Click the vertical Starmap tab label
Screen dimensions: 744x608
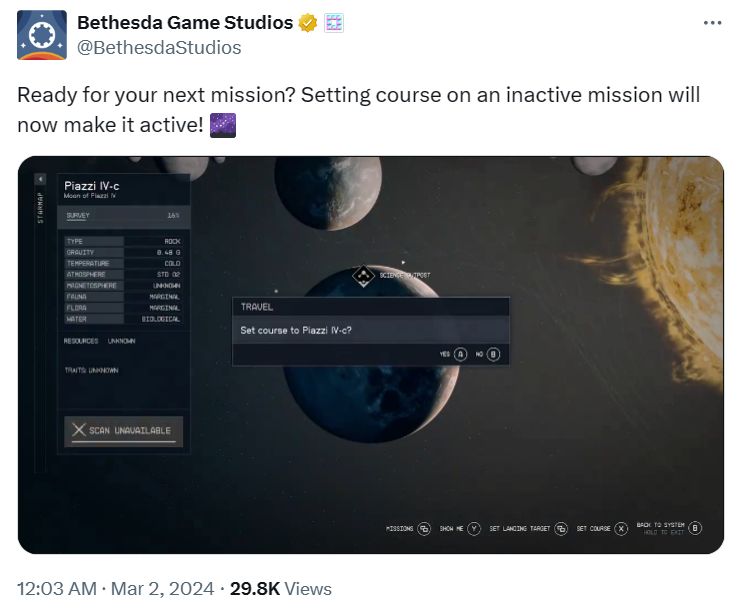point(41,209)
